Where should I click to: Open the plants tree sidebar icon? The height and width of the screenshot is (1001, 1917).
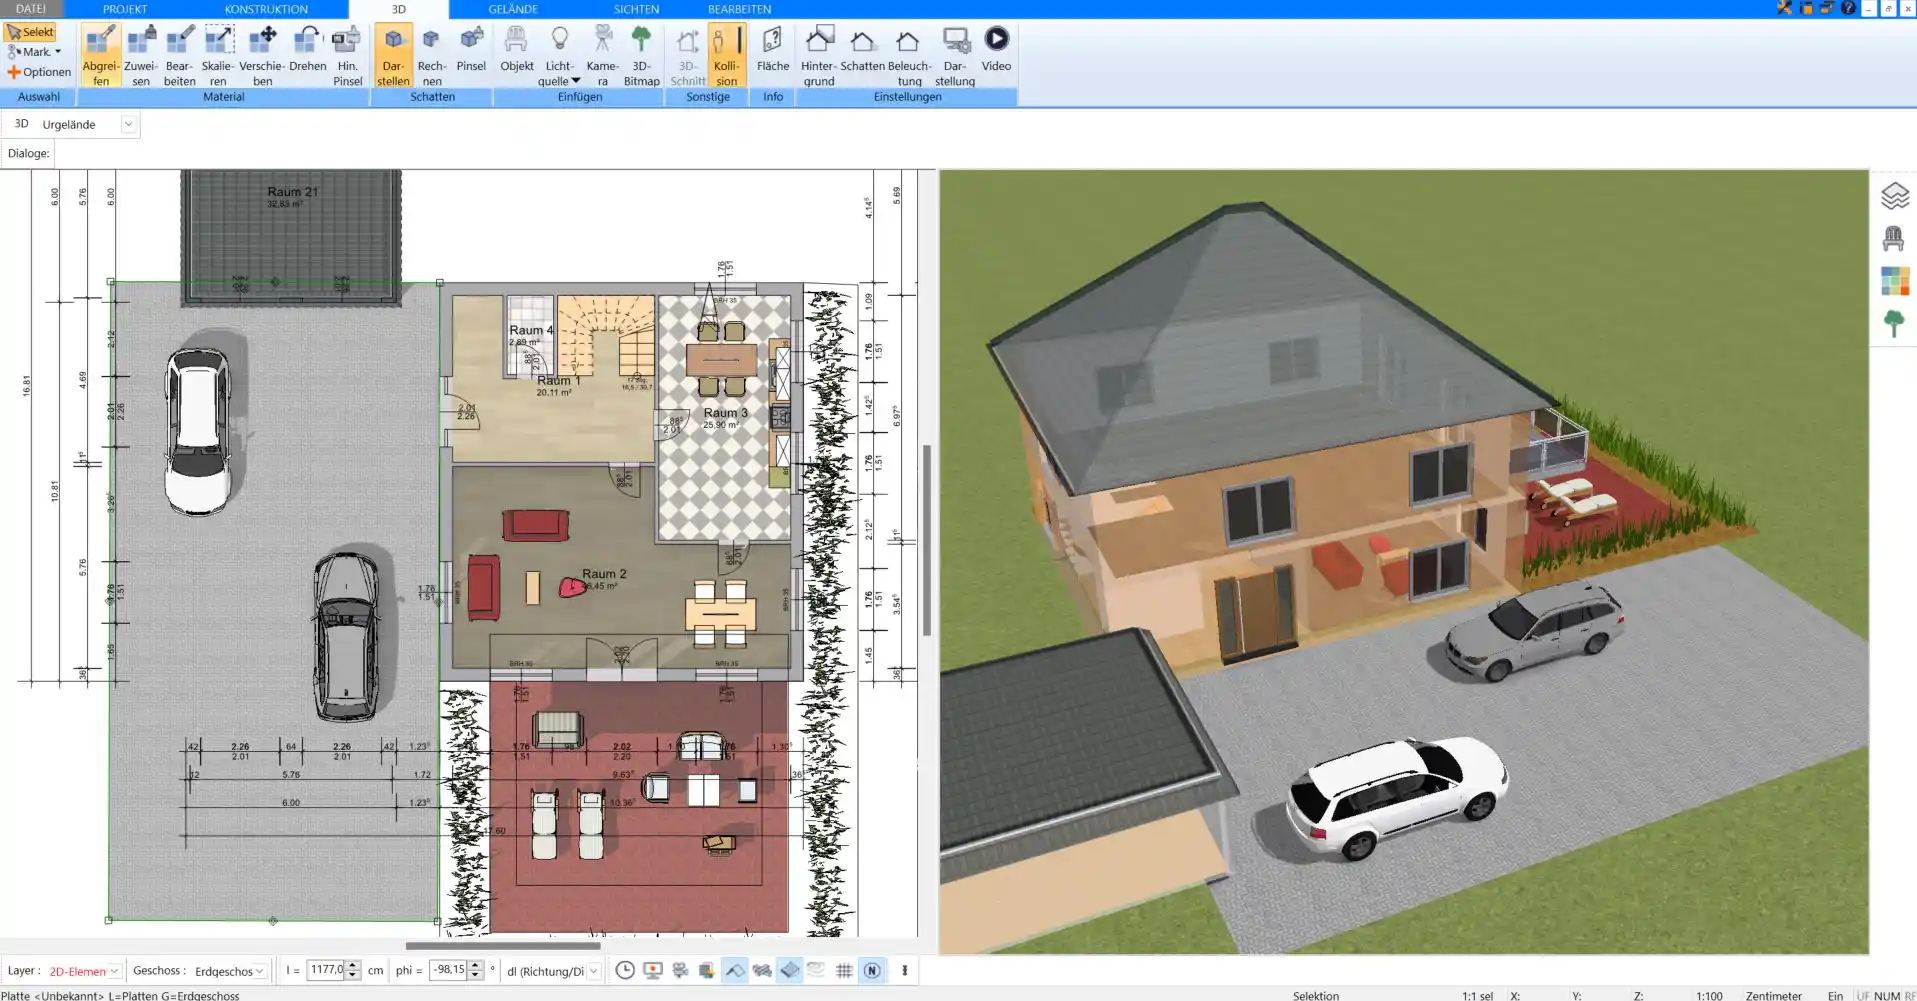pyautogui.click(x=1894, y=323)
